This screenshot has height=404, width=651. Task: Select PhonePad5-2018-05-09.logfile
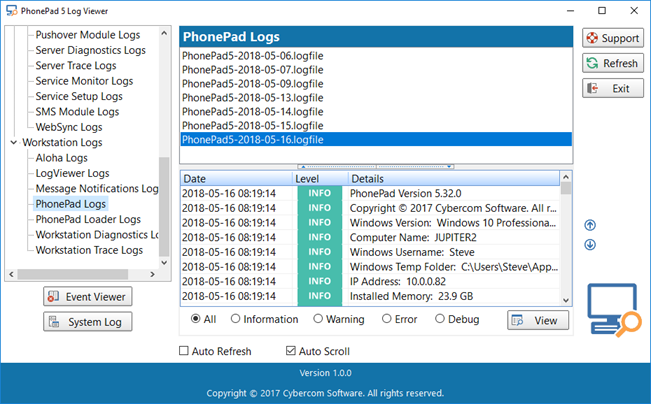click(376, 84)
